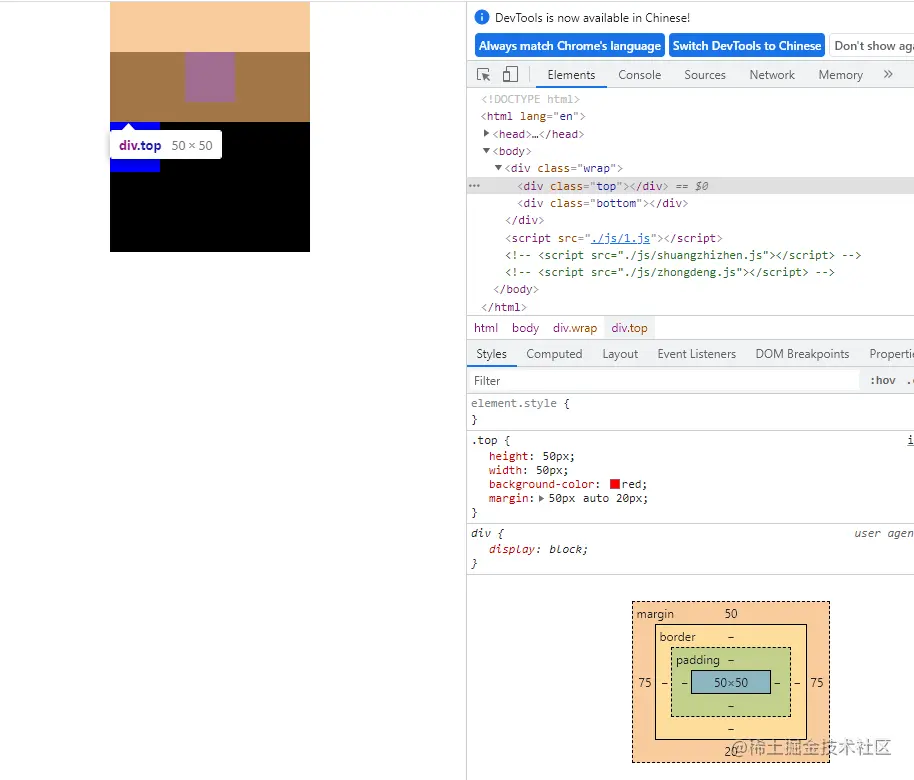914x780 pixels.
Task: Click the 50×50 content box in box model
Action: click(x=730, y=682)
